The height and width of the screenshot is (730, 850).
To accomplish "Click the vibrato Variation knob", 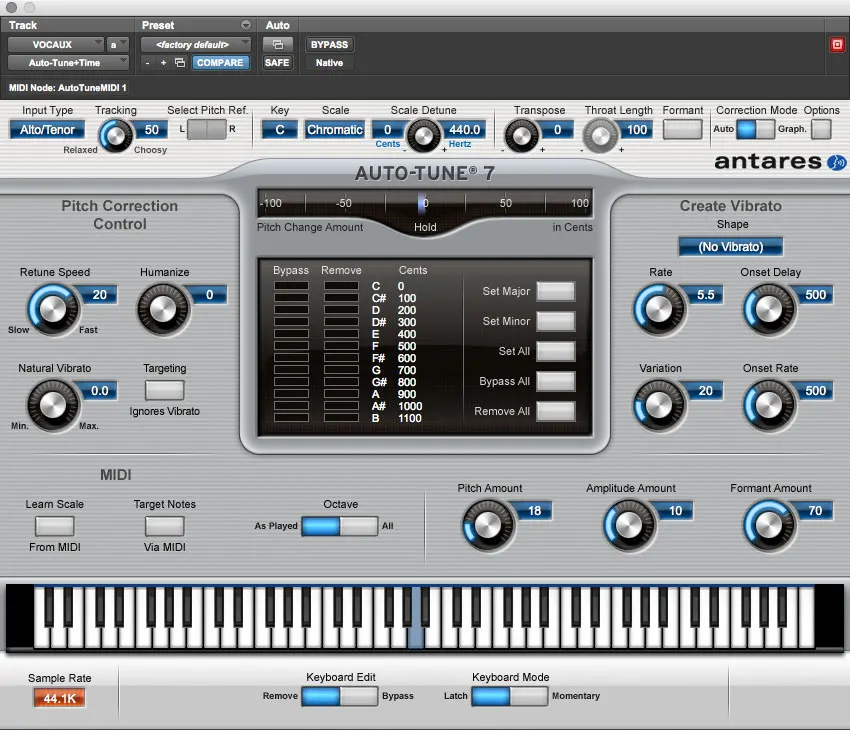I will (x=659, y=405).
